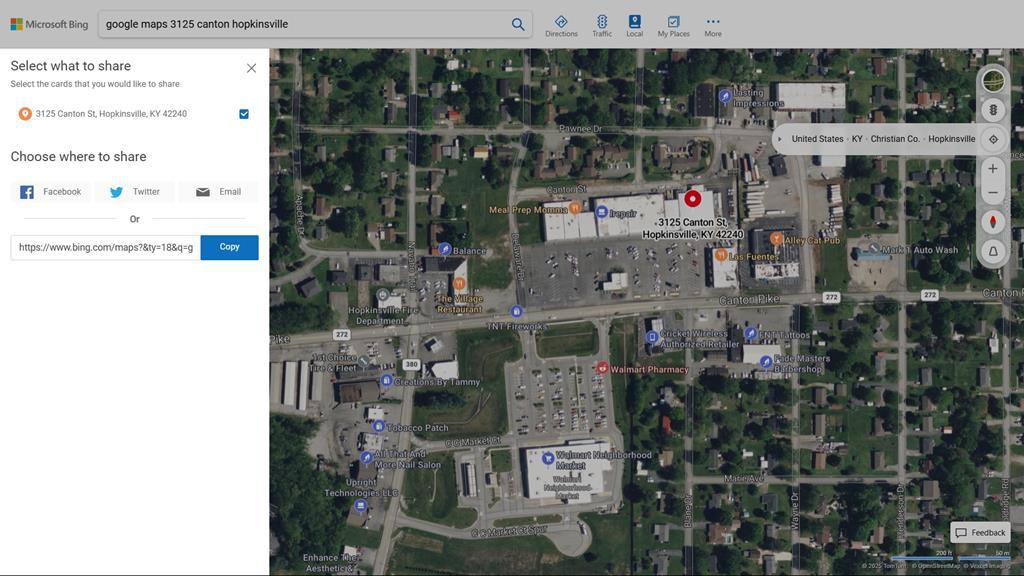
Task: Click the search magnifier icon
Action: (518, 24)
